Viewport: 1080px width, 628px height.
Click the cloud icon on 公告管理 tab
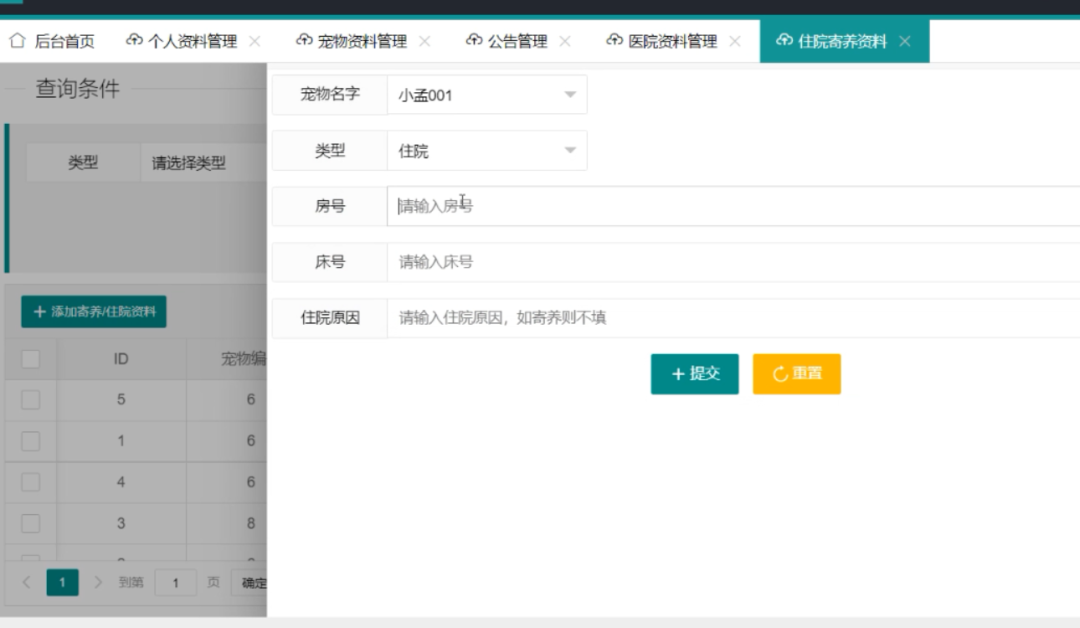474,40
